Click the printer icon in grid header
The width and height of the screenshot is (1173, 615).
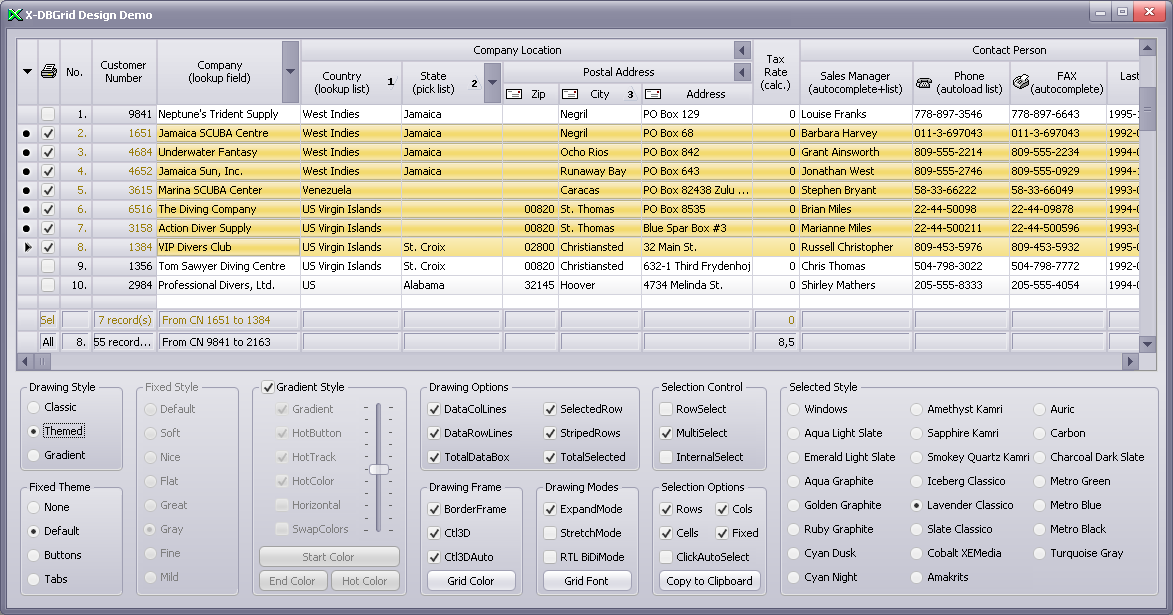(x=49, y=72)
